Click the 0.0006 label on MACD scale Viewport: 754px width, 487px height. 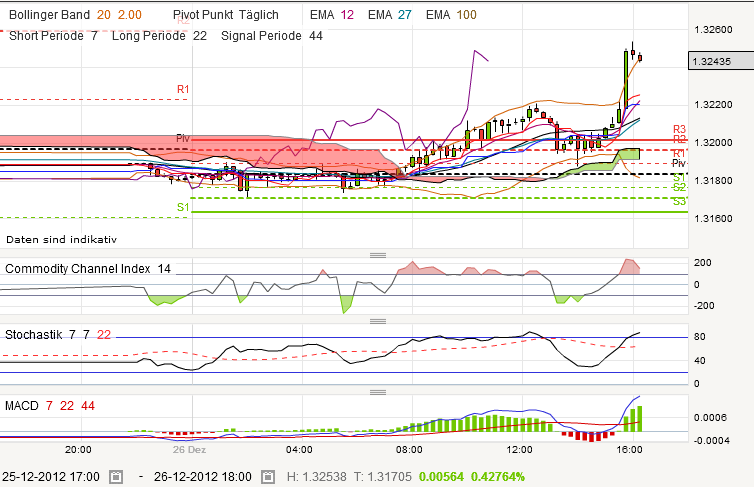710,418
